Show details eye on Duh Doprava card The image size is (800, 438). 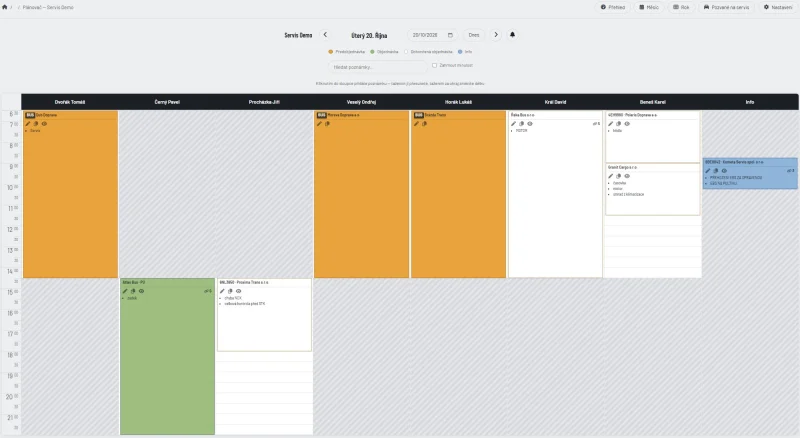click(x=44, y=124)
